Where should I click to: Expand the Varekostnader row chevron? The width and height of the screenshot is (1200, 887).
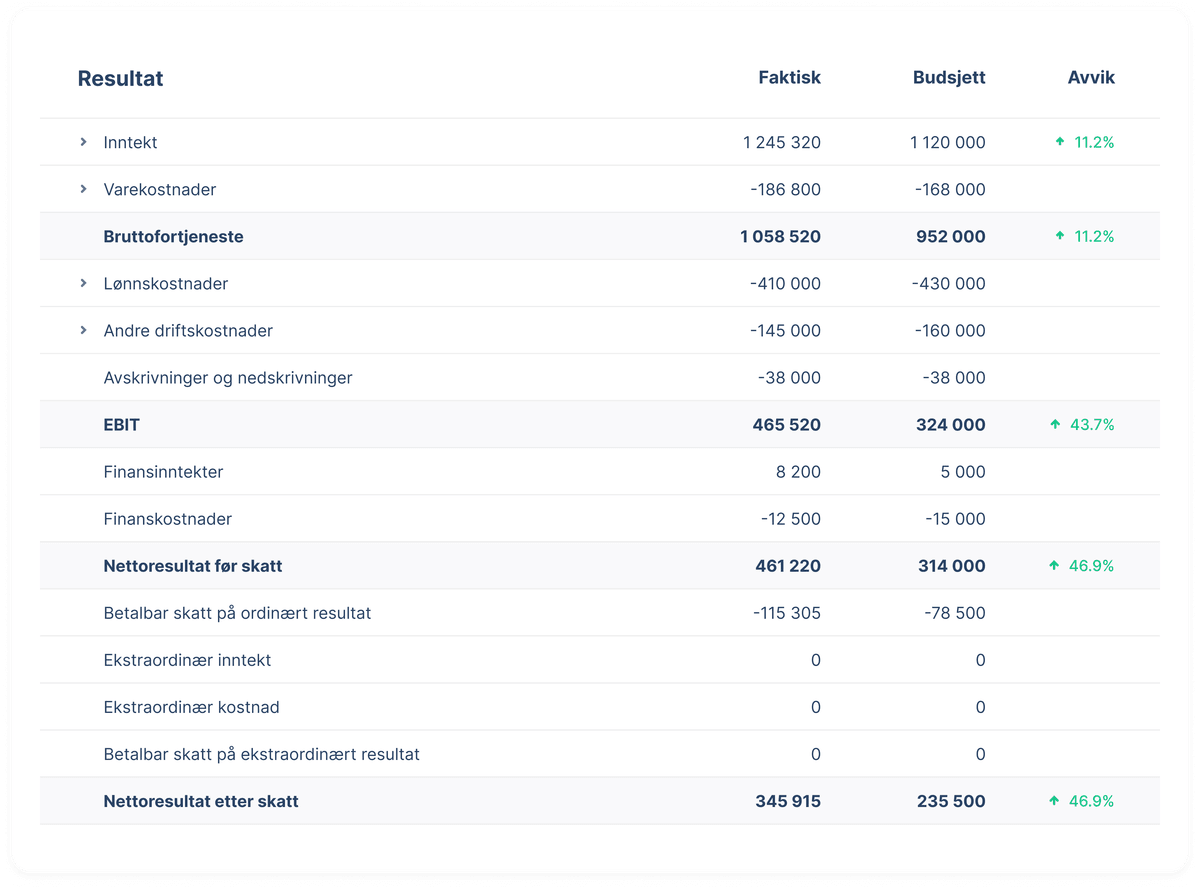point(84,189)
